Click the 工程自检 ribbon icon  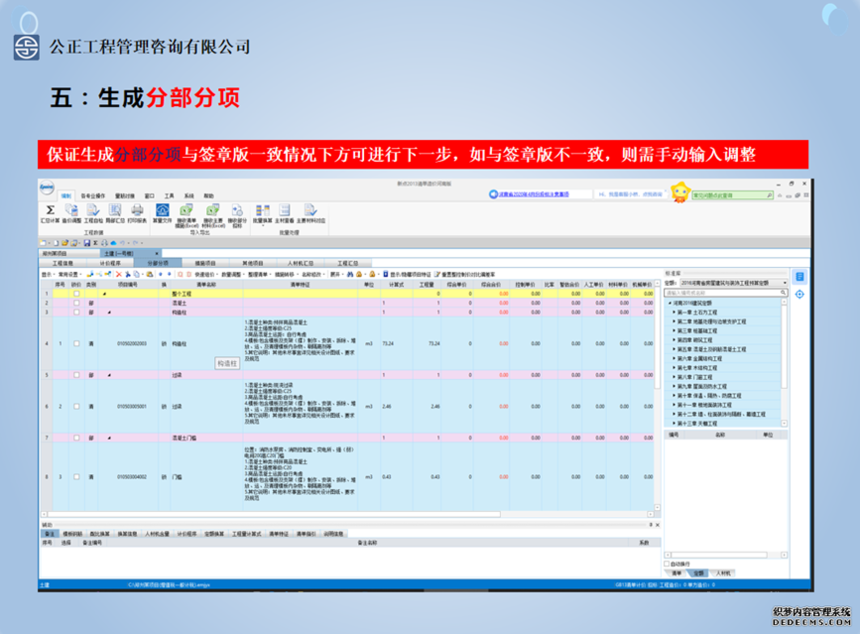[92, 210]
